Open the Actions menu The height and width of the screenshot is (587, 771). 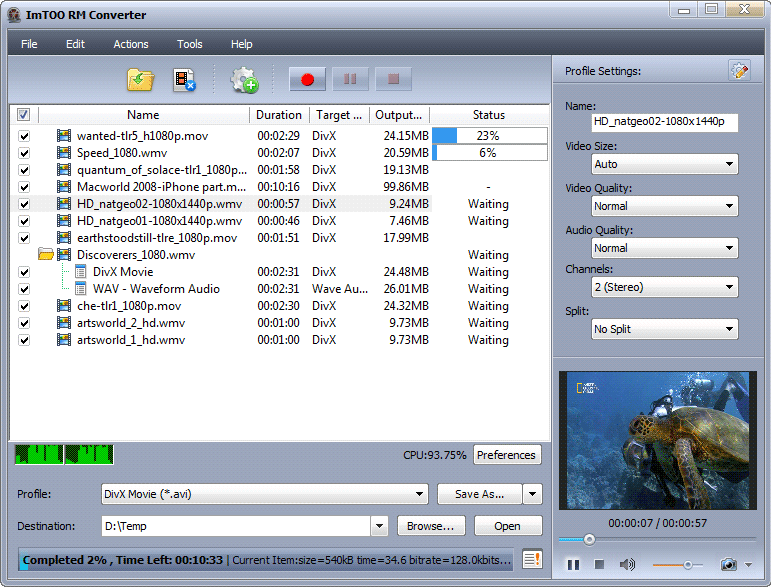(131, 44)
